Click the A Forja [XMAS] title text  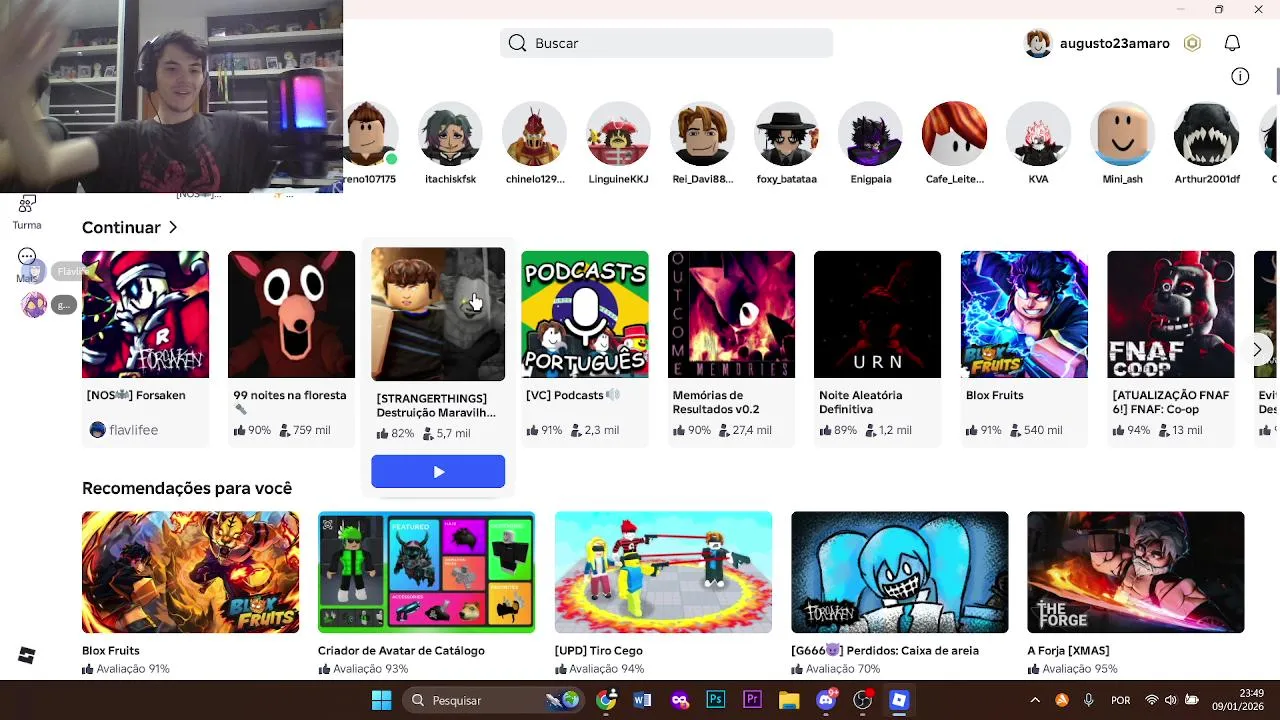[1068, 650]
